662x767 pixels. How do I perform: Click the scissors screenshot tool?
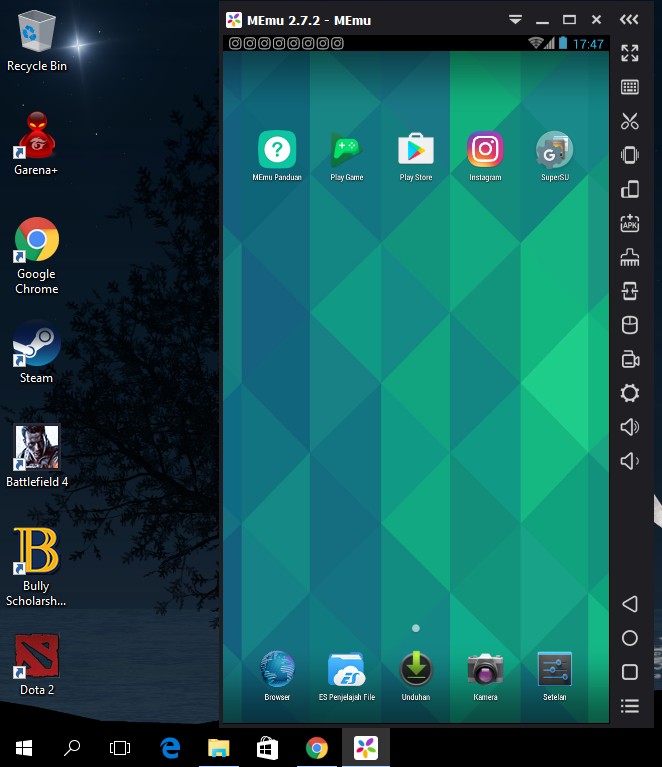click(630, 121)
